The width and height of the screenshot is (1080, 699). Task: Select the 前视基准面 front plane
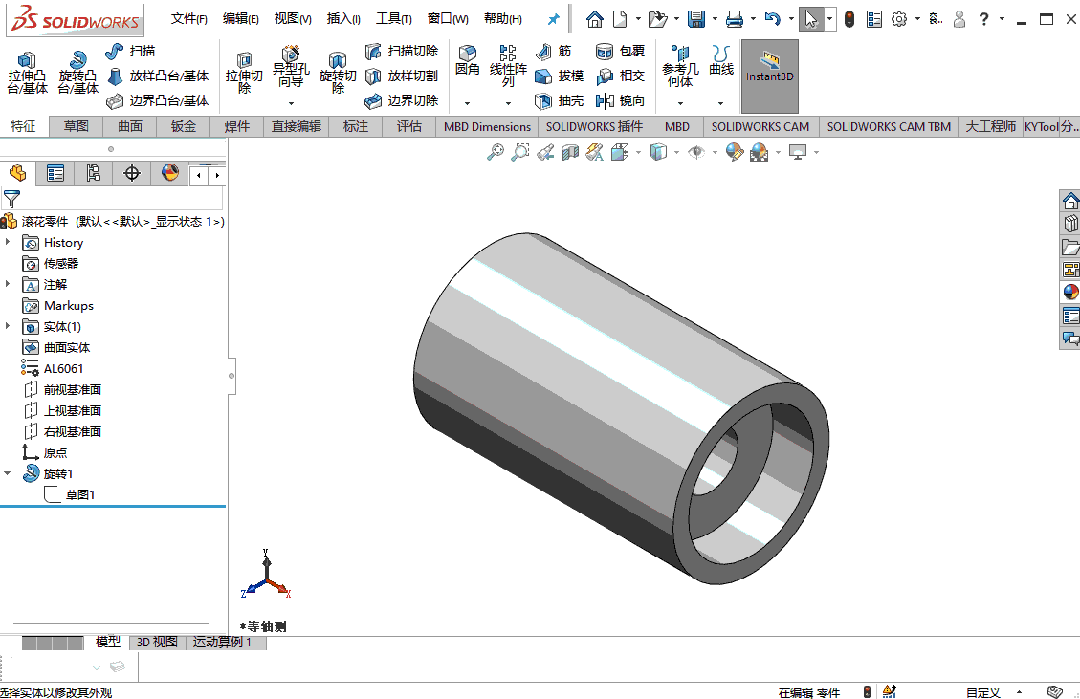point(72,390)
